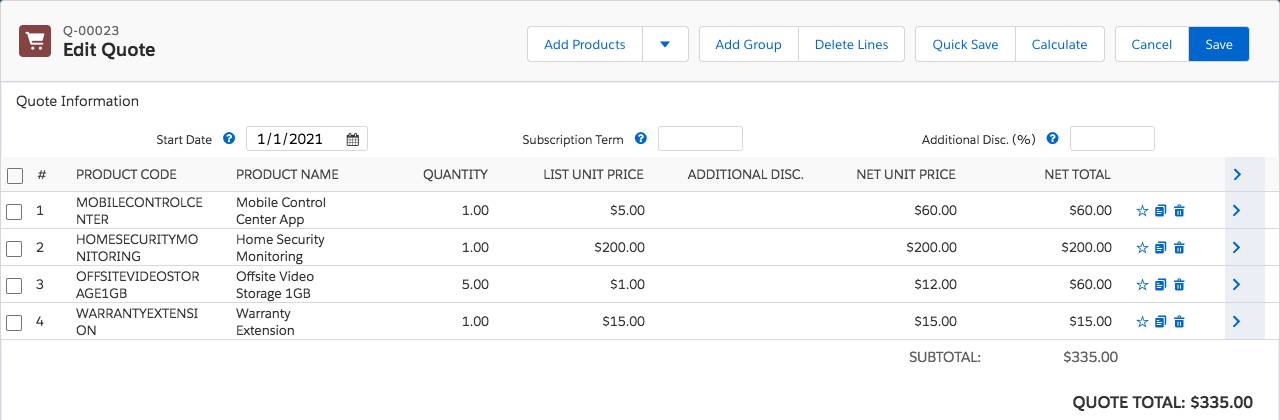Click Quick Save
Viewport: 1280px width, 420px height.
[965, 44]
